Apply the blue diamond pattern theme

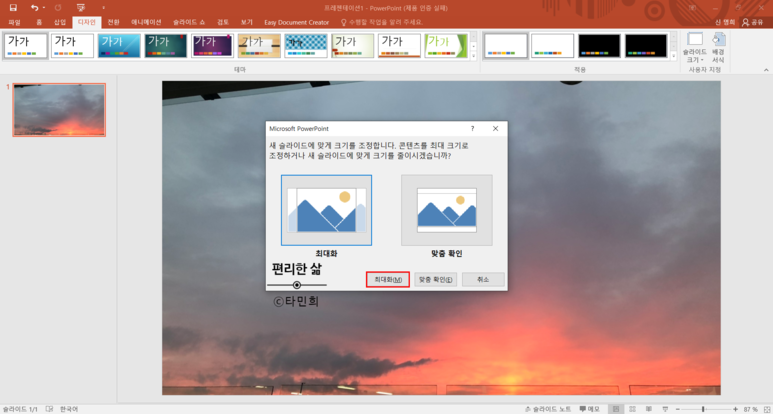[306, 46]
